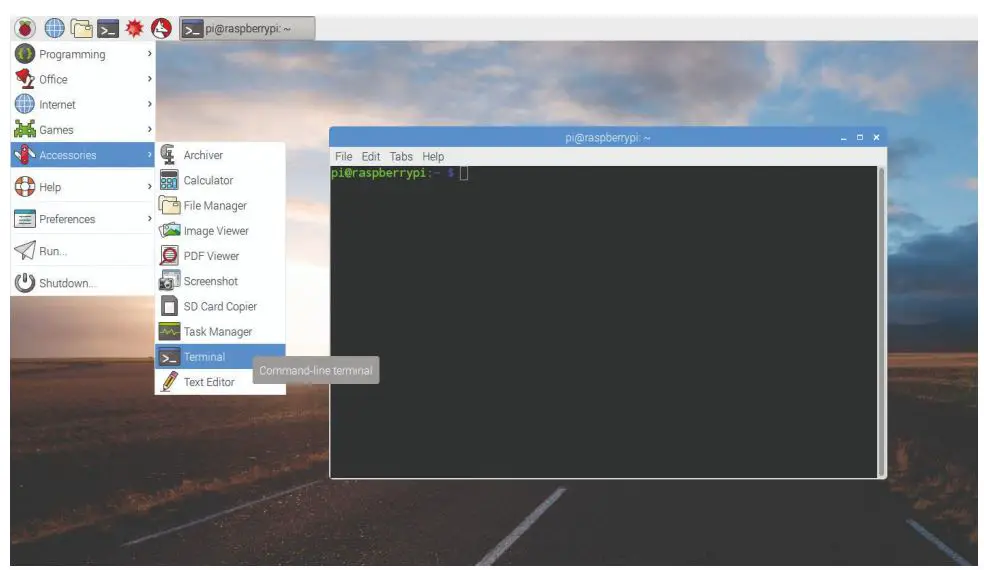
Task: Start Screenshot from Accessories
Action: click(x=220, y=281)
